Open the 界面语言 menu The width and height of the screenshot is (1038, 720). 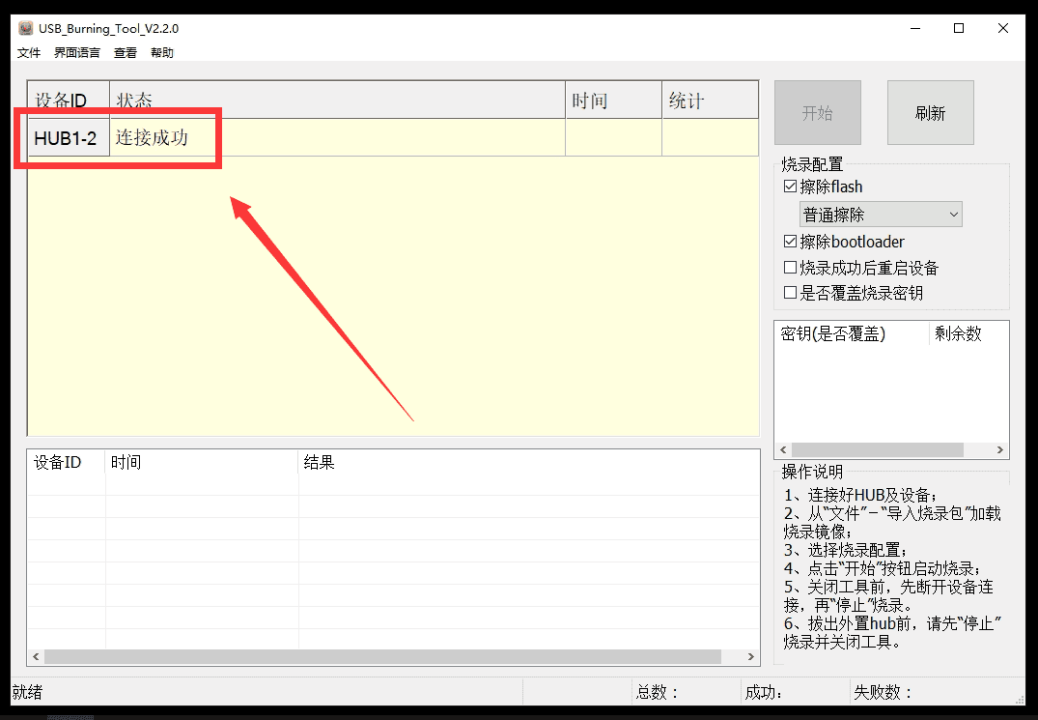coord(77,53)
